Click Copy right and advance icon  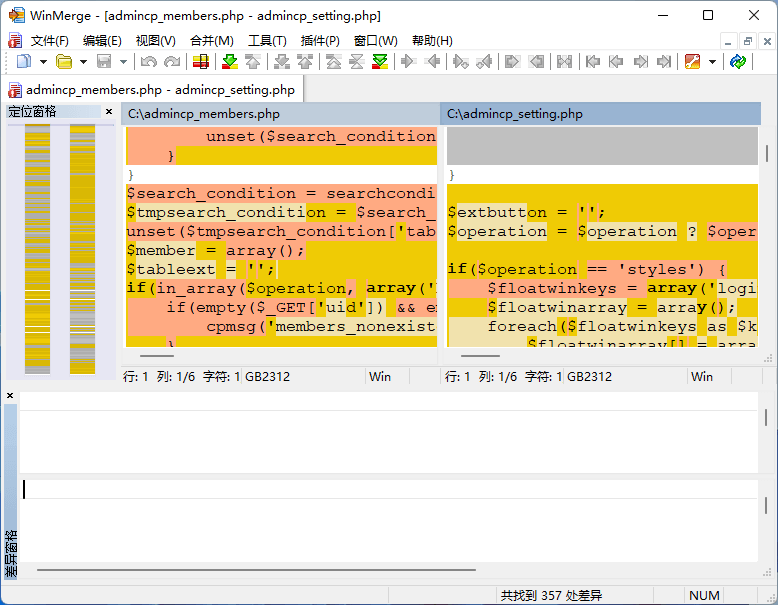click(x=460, y=62)
